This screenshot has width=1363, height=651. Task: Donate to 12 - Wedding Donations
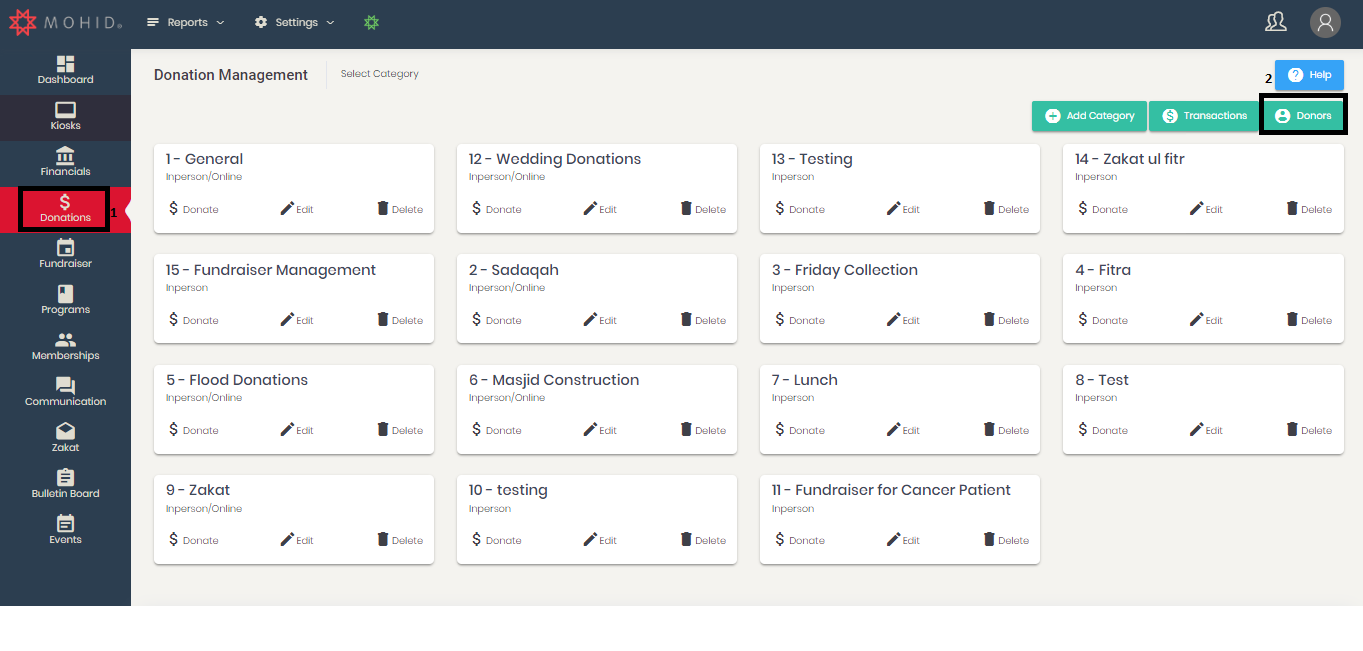pyautogui.click(x=496, y=209)
